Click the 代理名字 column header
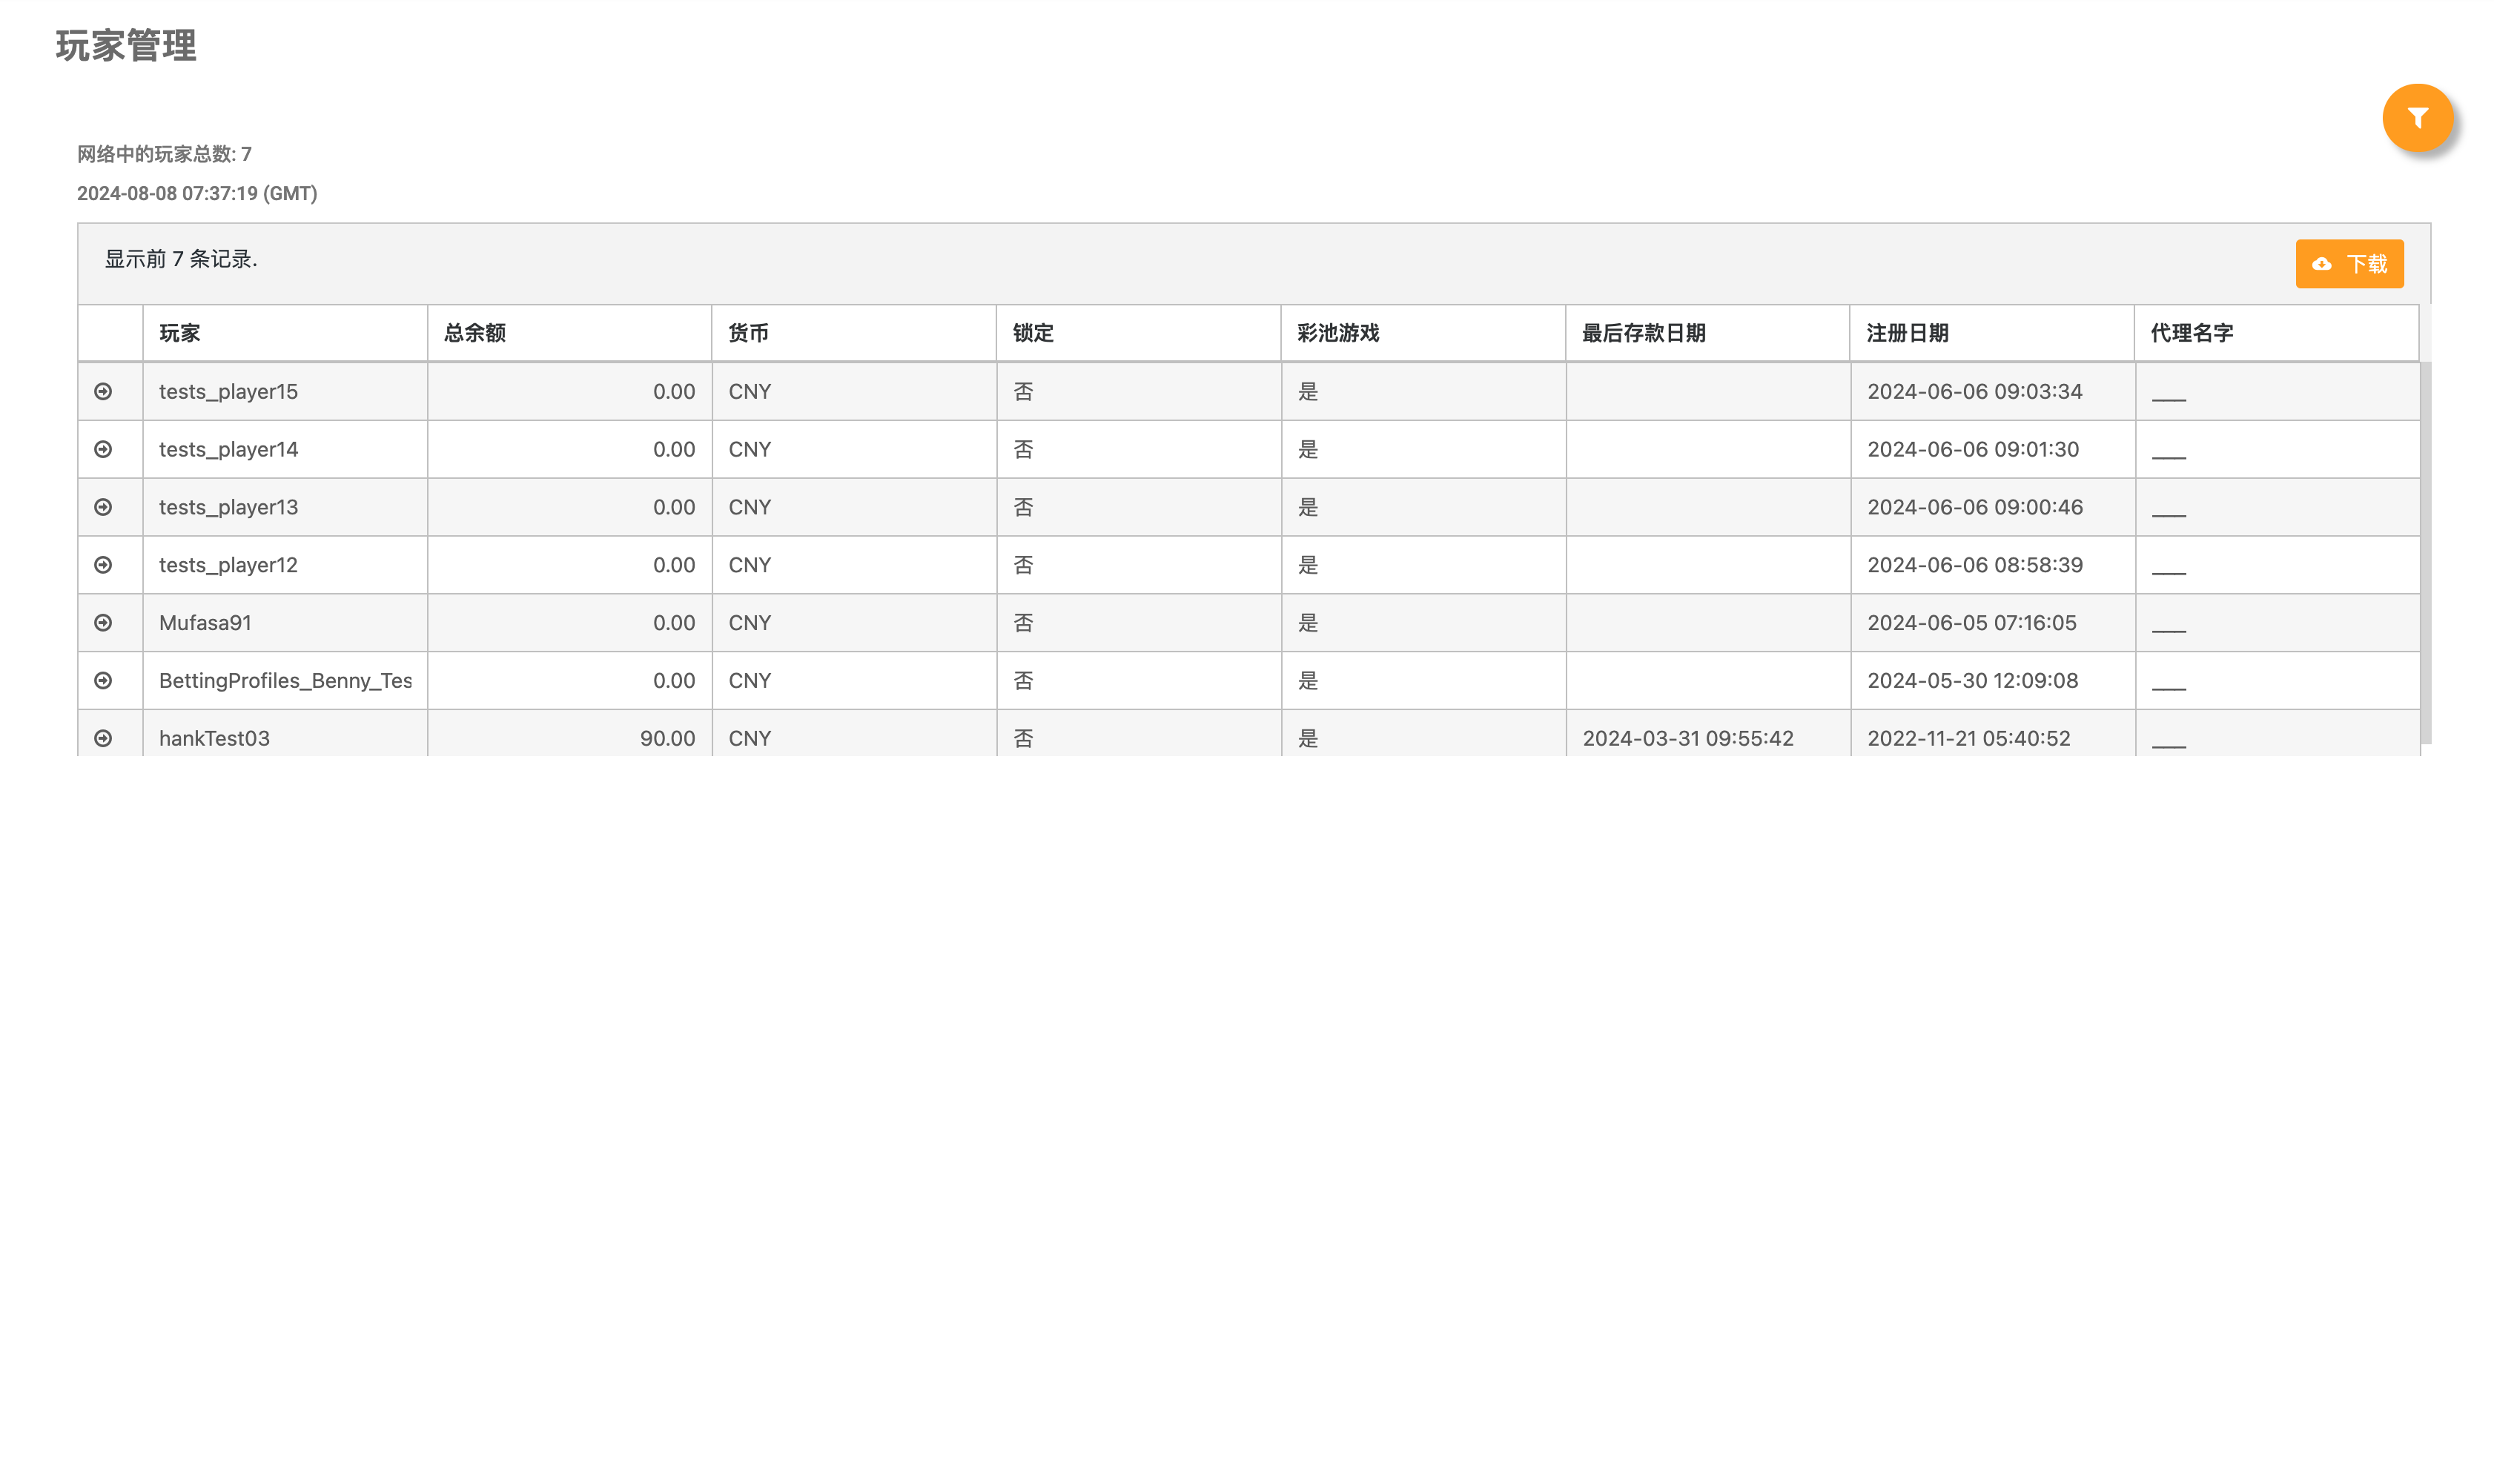 click(2191, 333)
